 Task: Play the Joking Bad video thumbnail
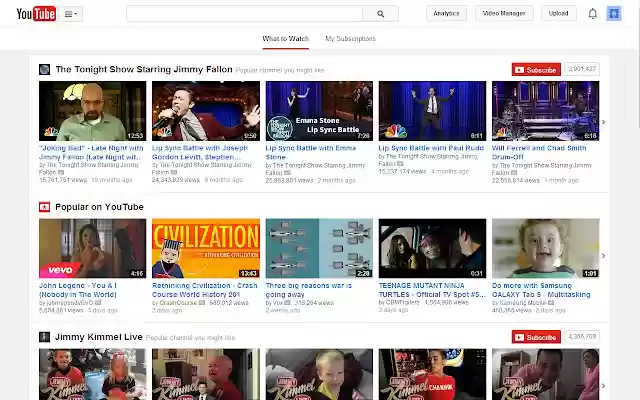(x=92, y=111)
